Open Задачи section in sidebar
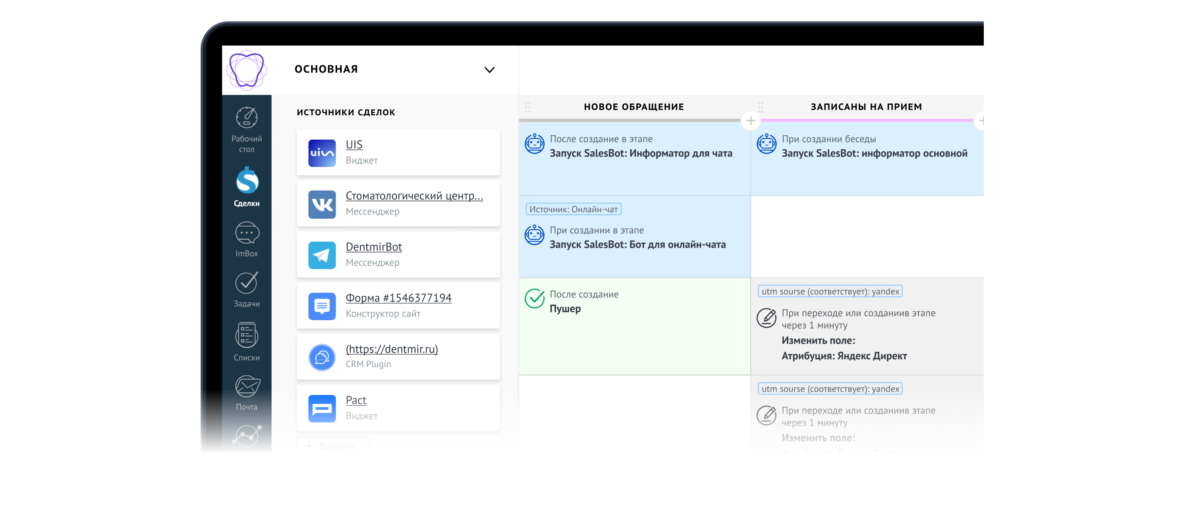 click(x=246, y=290)
